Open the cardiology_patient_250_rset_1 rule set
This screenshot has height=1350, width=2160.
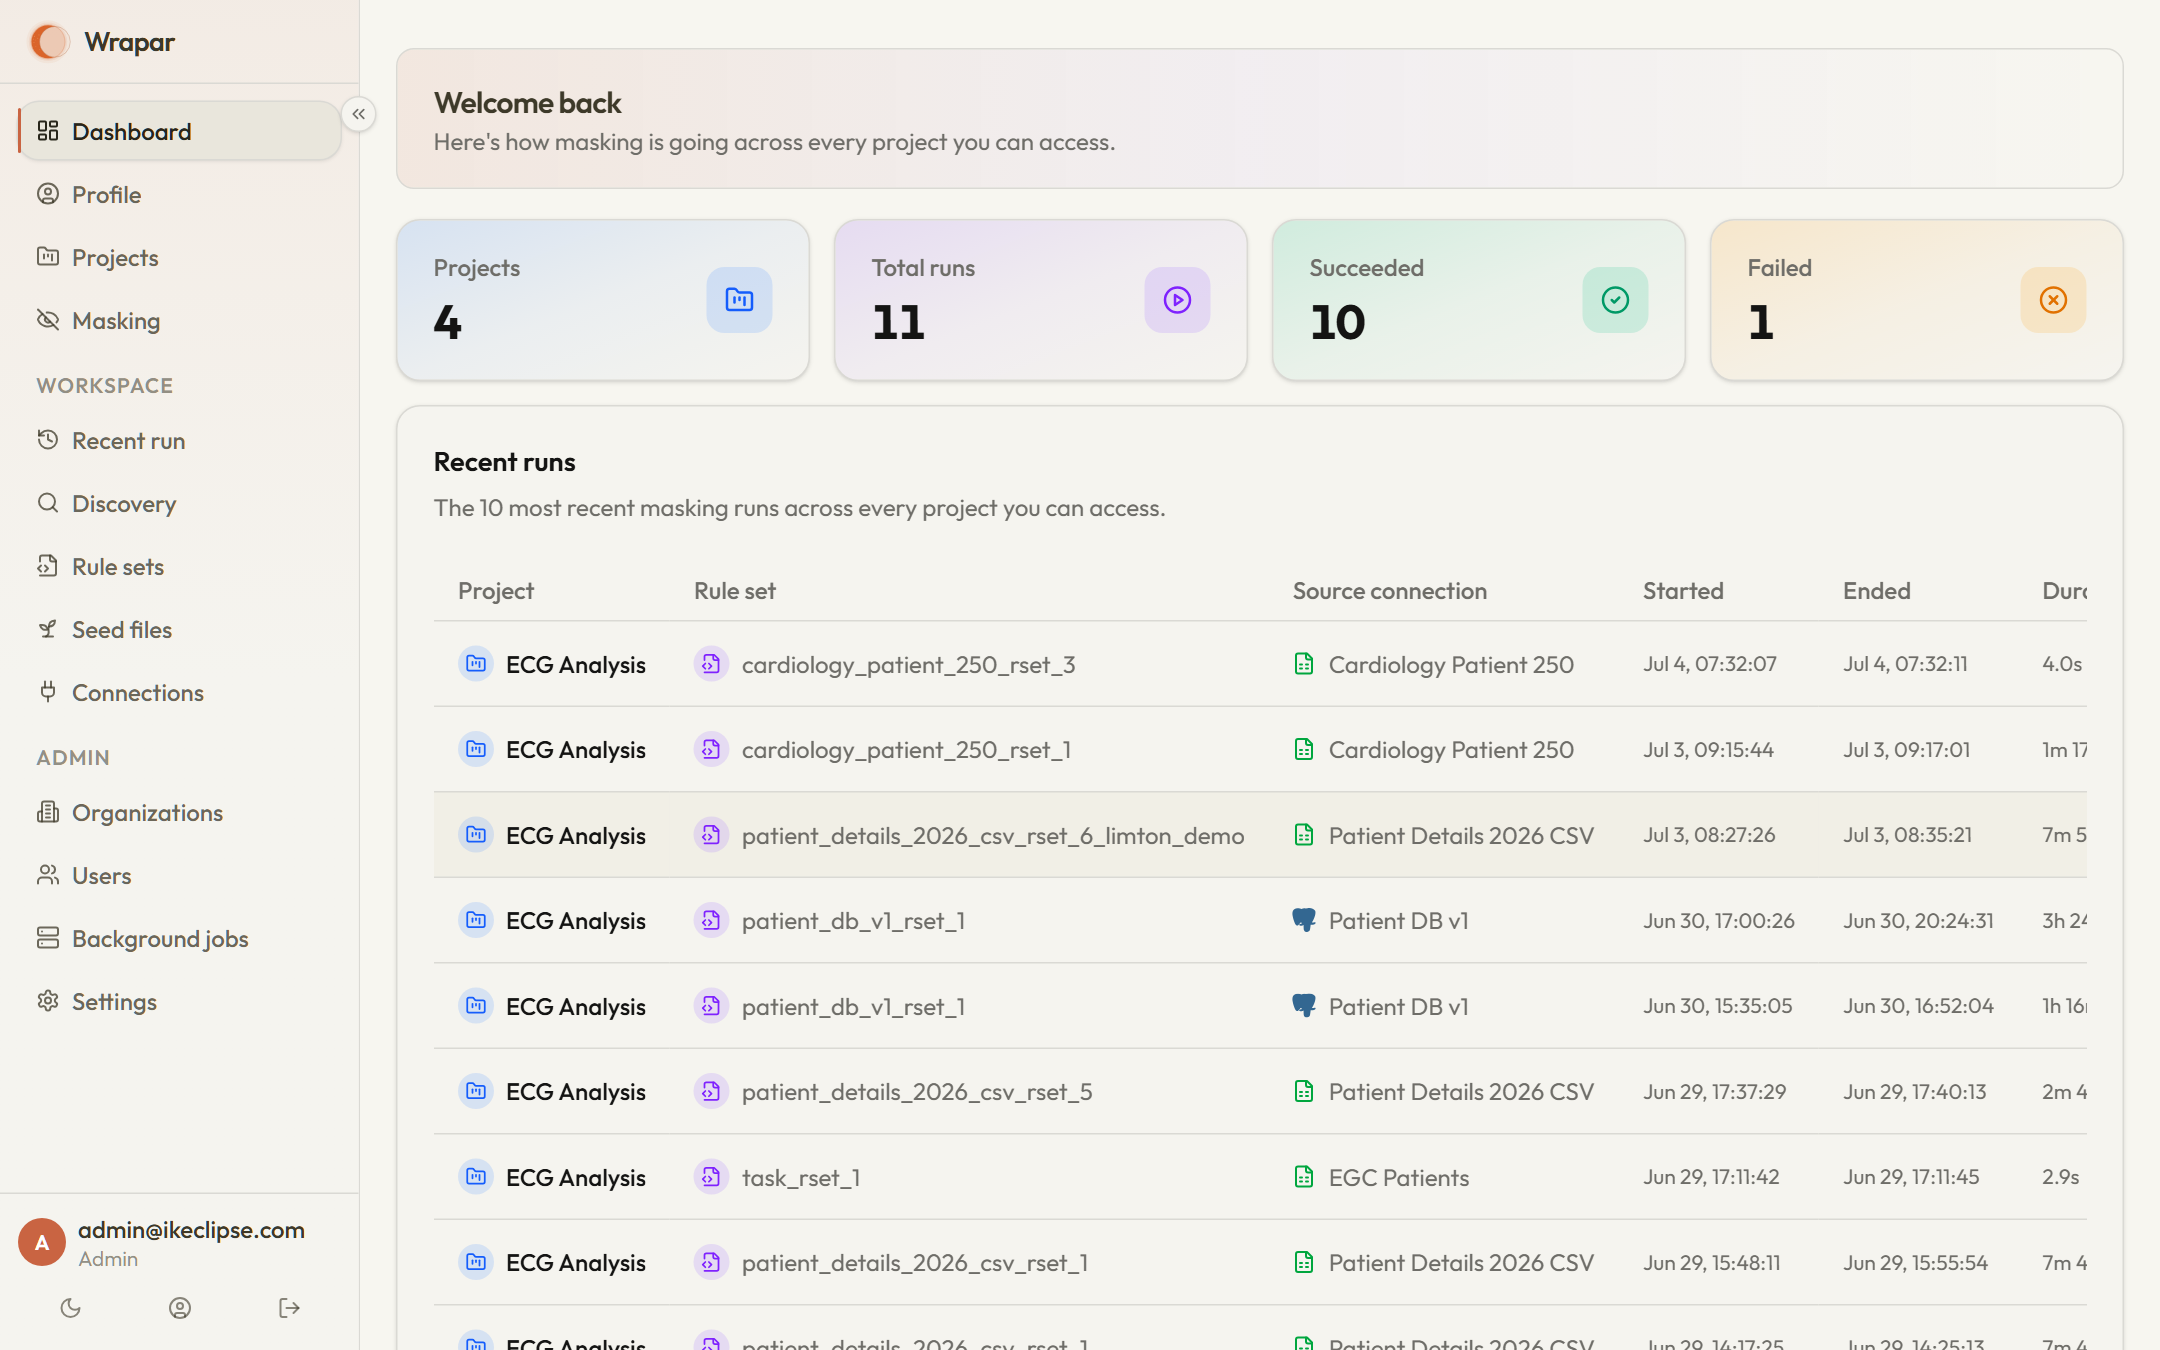pyautogui.click(x=906, y=750)
